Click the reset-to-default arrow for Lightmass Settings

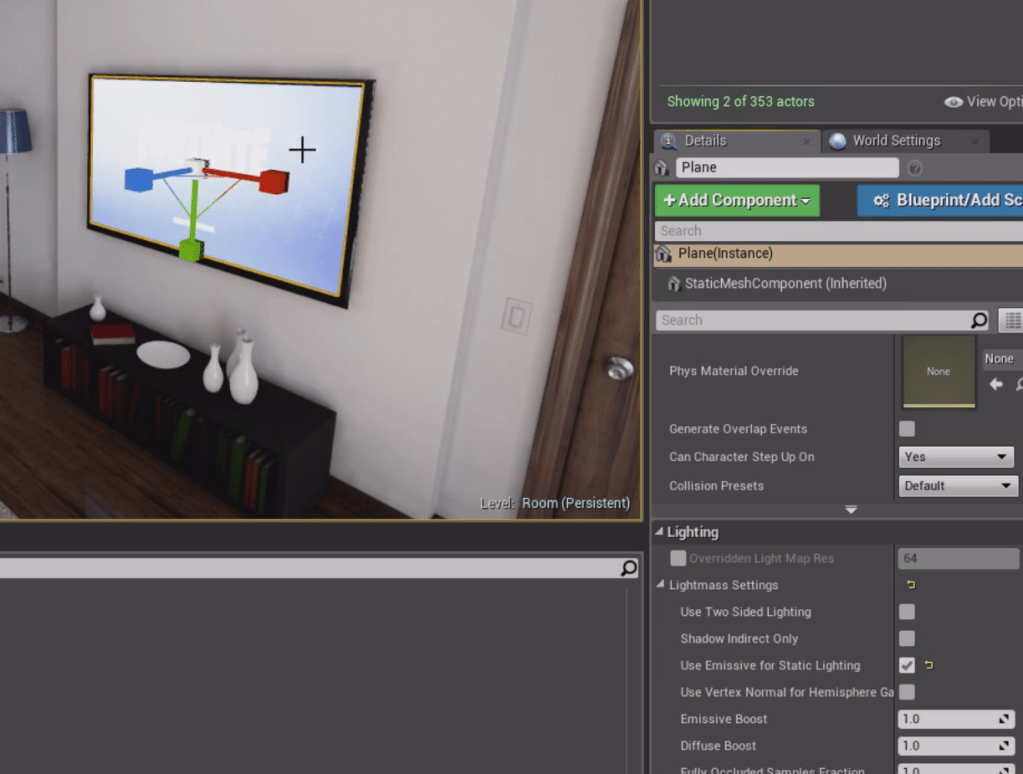[910, 585]
